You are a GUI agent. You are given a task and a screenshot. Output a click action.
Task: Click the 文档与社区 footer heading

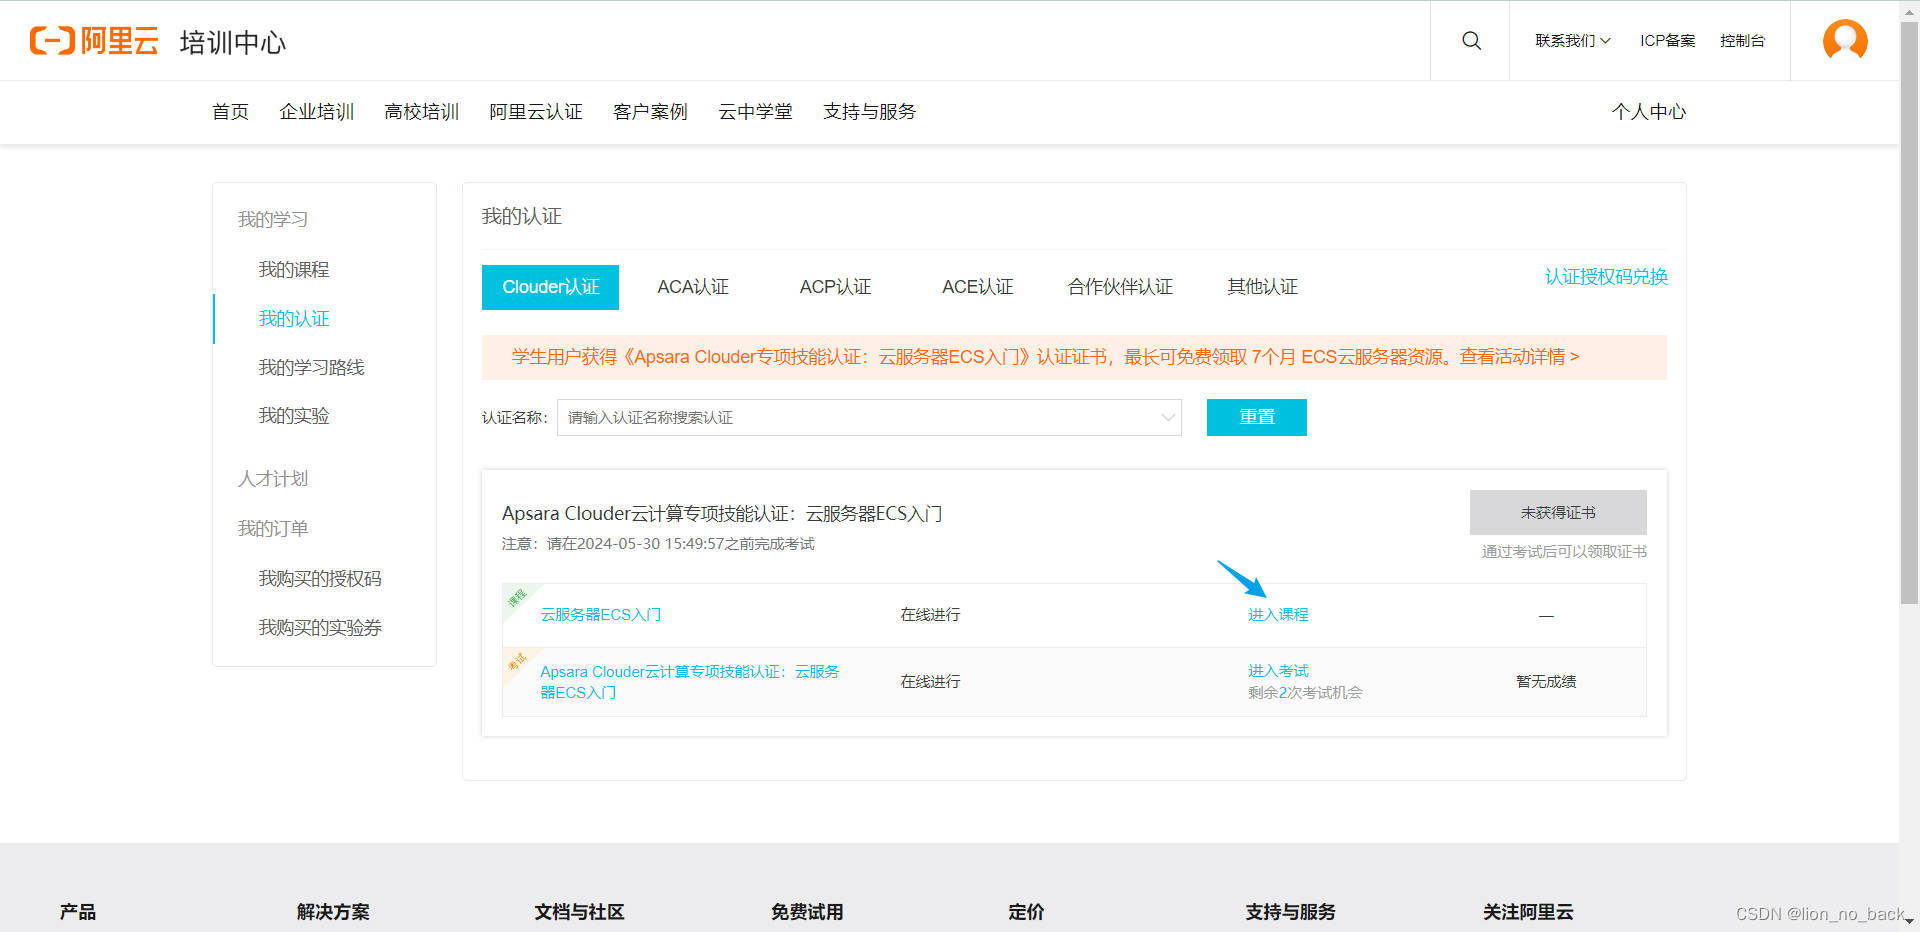(579, 912)
